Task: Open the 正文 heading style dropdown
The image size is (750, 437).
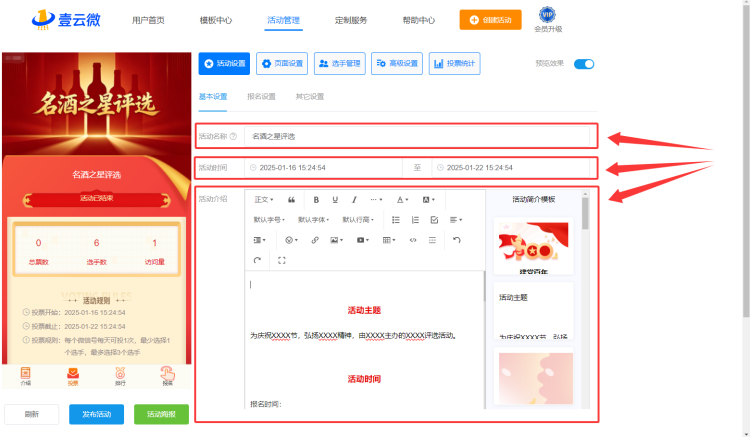Action: (x=264, y=200)
